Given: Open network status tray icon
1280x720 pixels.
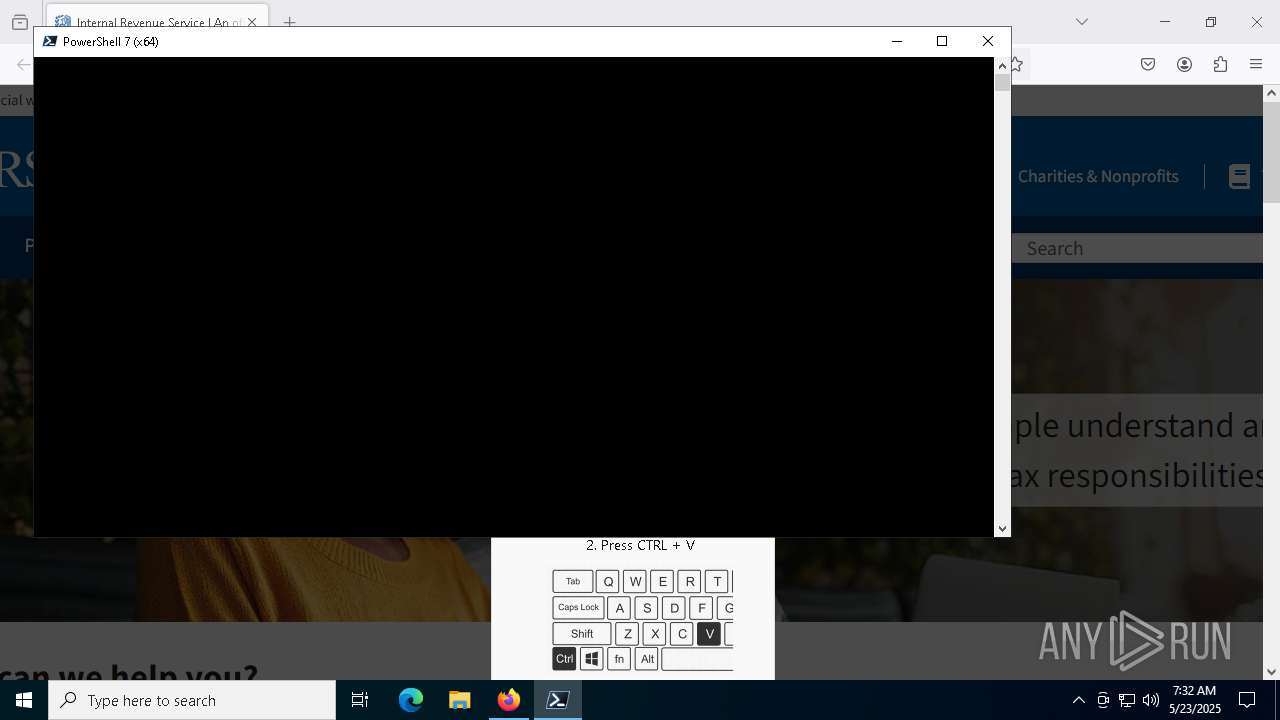Looking at the screenshot, I should 1127,700.
